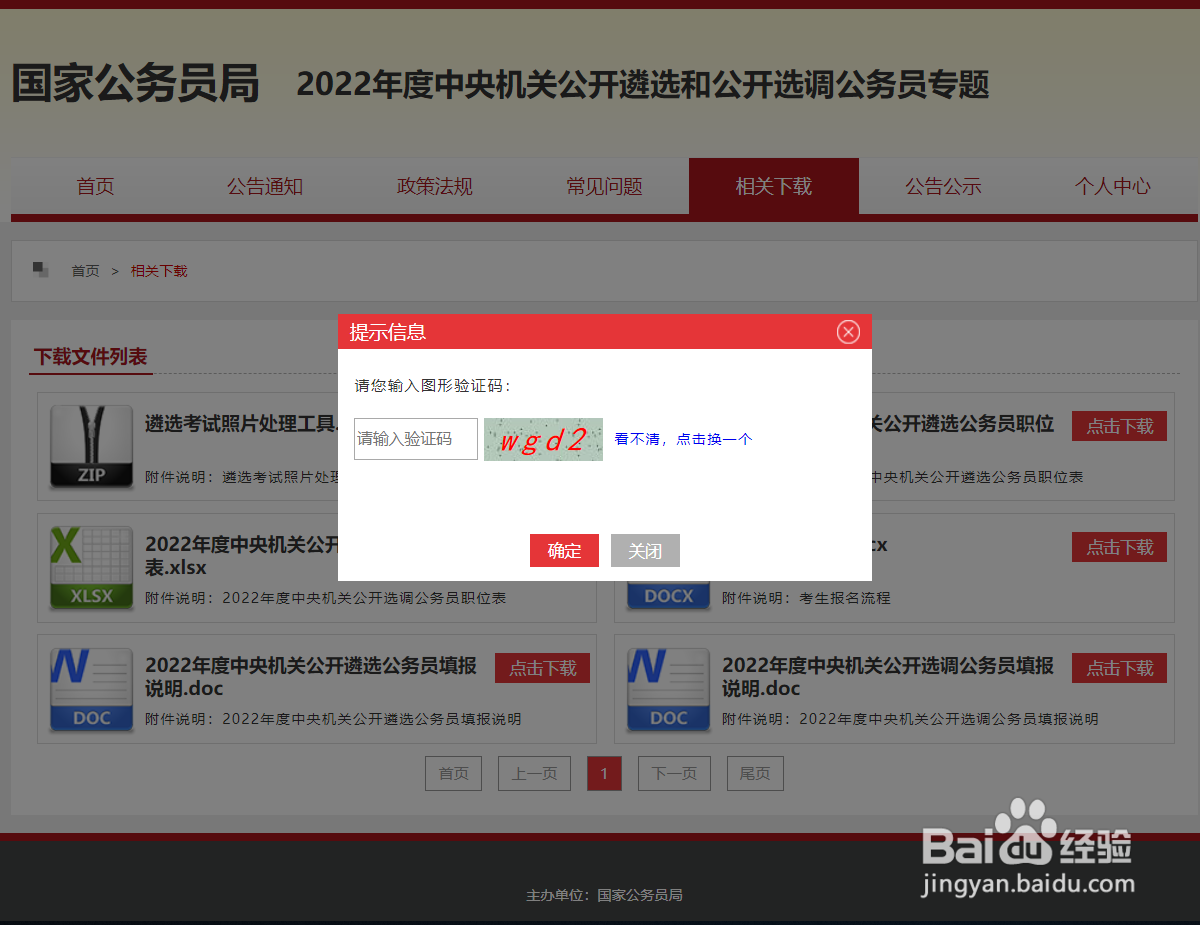Image resolution: width=1200 pixels, height=925 pixels.
Task: Open the 个人中心 navigation tab
Action: tap(1113, 186)
